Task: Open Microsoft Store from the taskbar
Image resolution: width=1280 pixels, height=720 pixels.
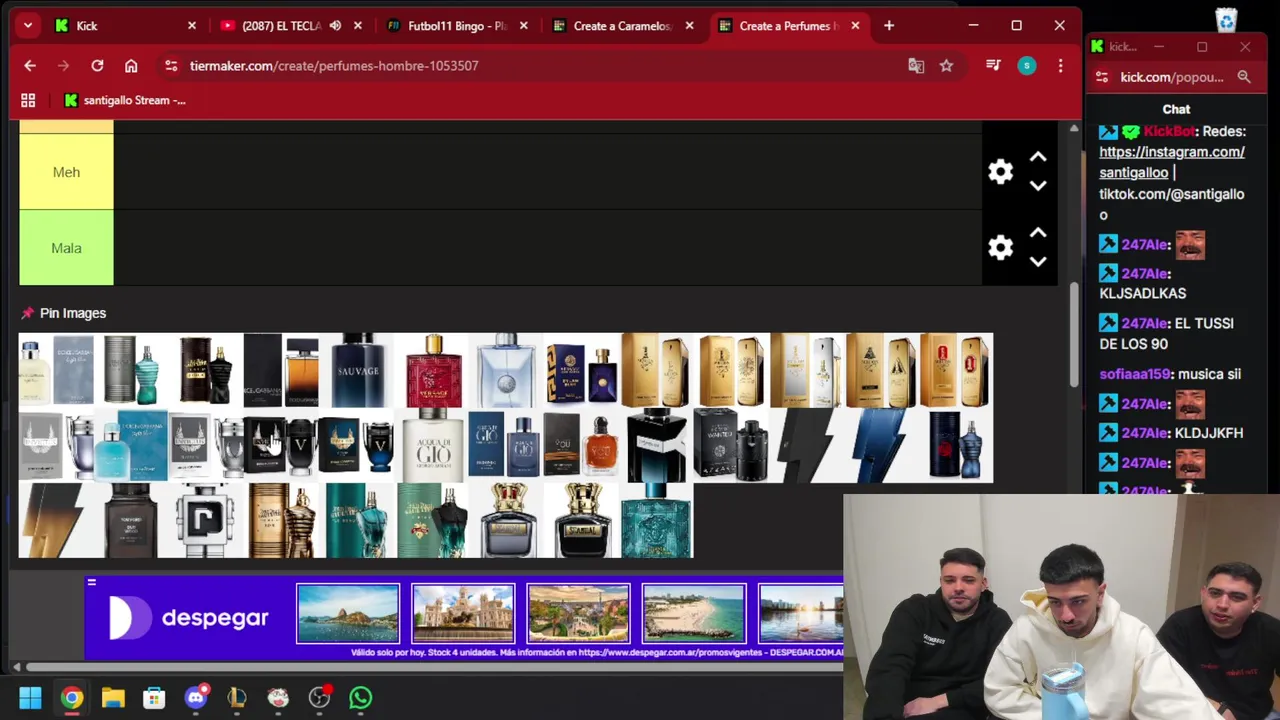Action: [154, 698]
